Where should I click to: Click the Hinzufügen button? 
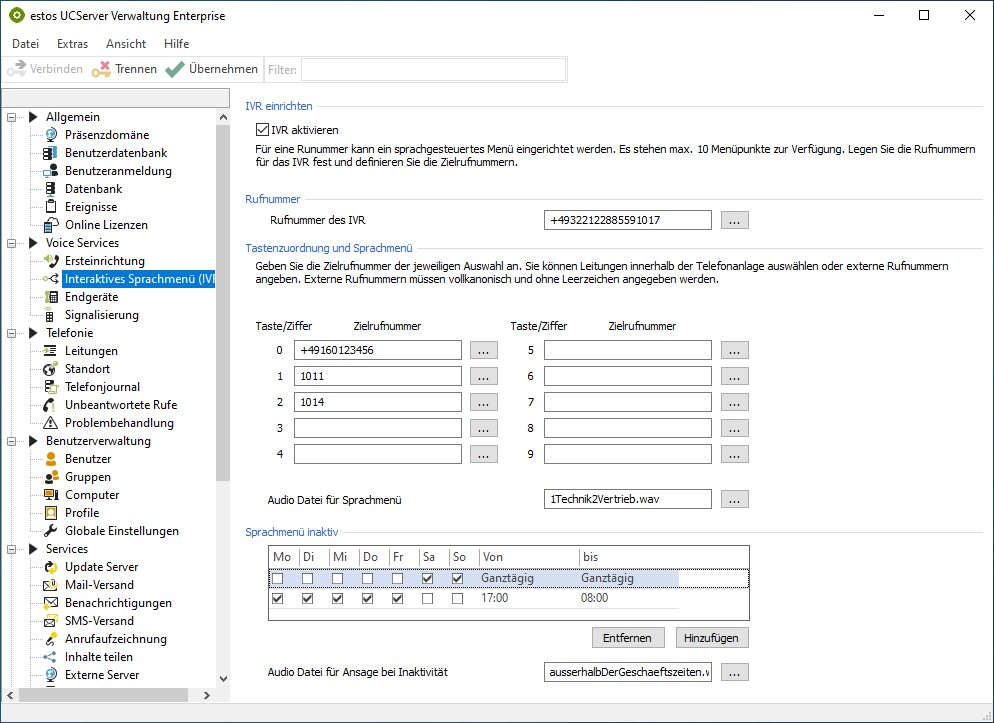712,638
